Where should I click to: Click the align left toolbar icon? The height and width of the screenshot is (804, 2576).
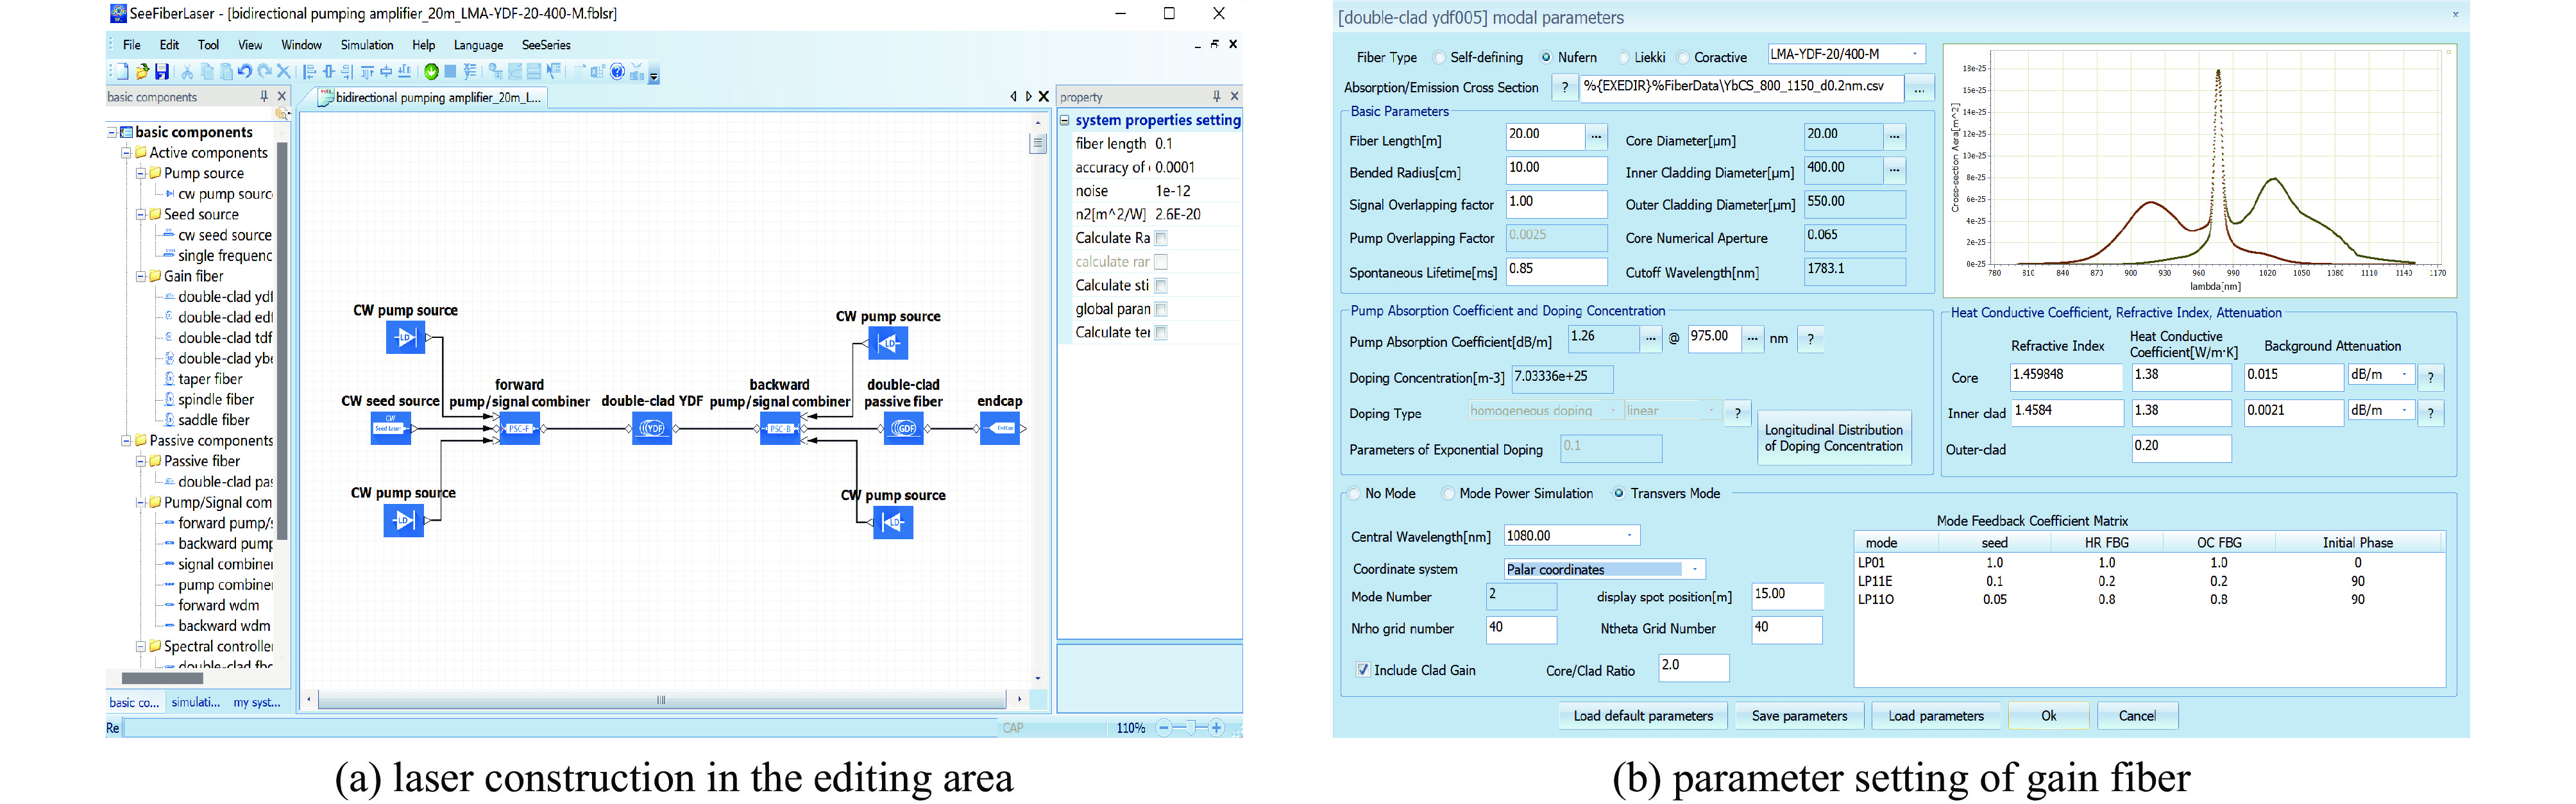(309, 72)
